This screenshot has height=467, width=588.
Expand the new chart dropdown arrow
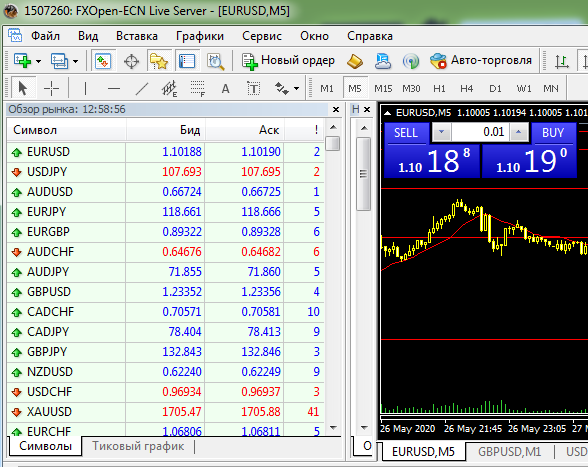click(38, 61)
